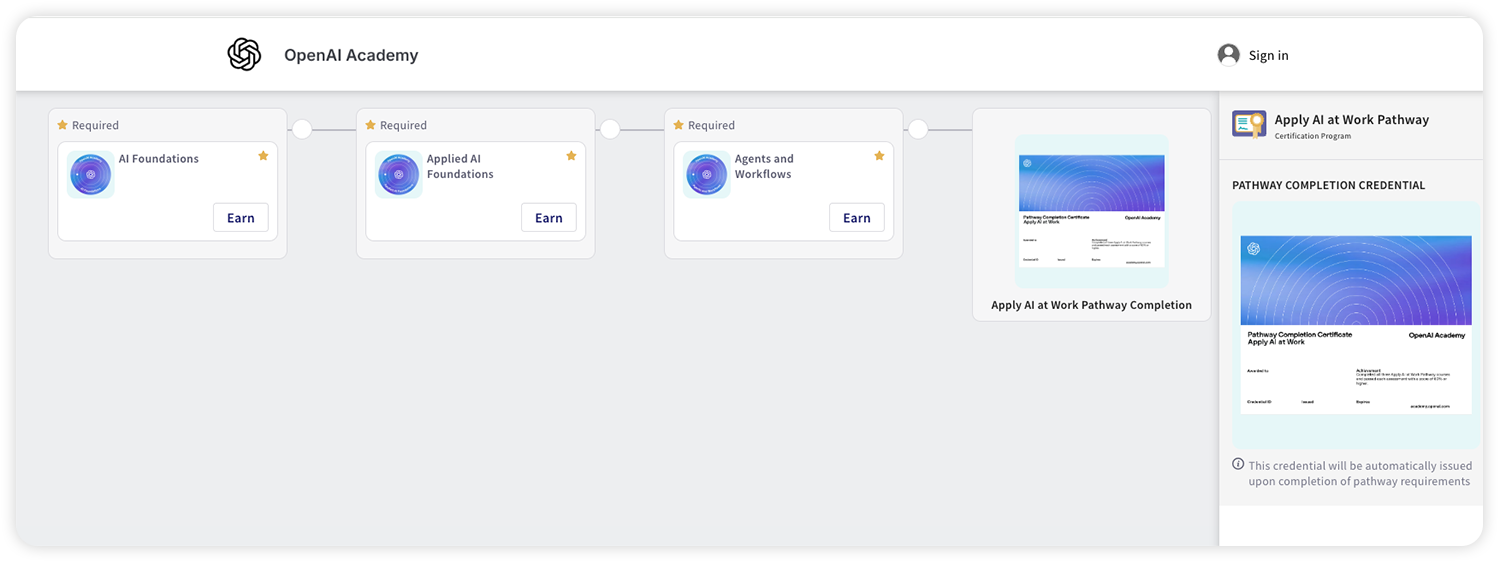Open the Applied AI Foundations badge icon

pyautogui.click(x=398, y=174)
